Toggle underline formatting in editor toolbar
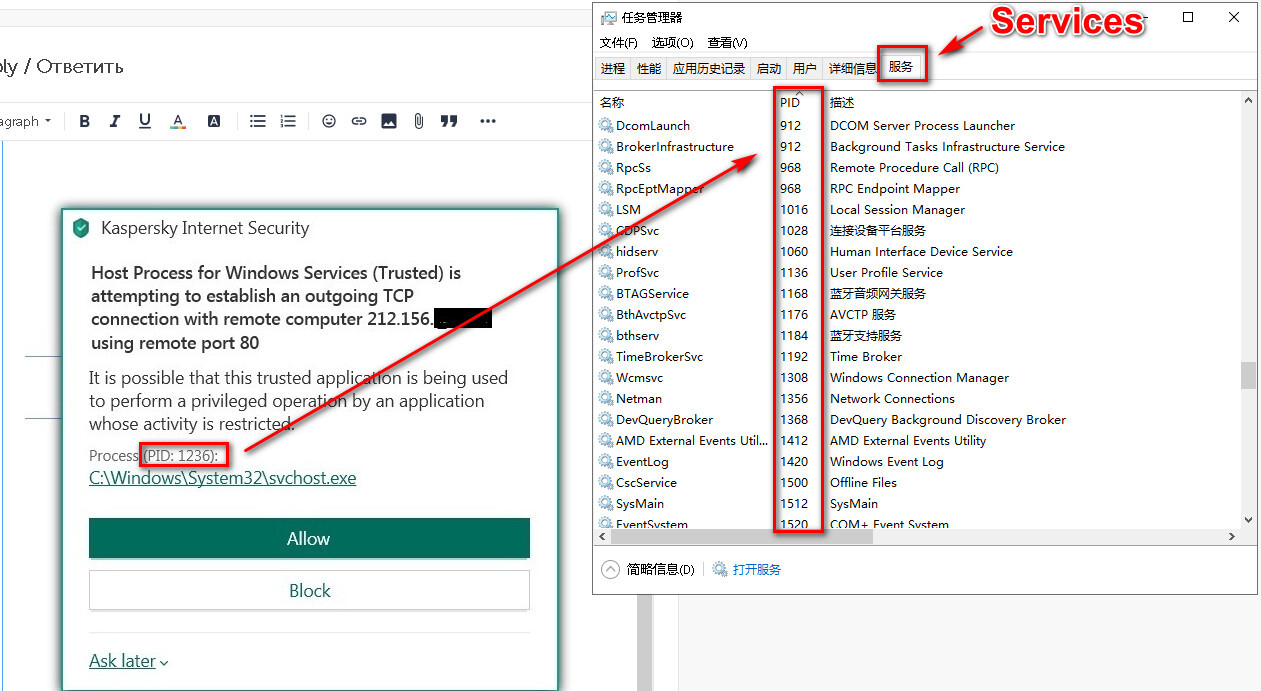Image resolution: width=1261 pixels, height=691 pixels. pyautogui.click(x=145, y=121)
